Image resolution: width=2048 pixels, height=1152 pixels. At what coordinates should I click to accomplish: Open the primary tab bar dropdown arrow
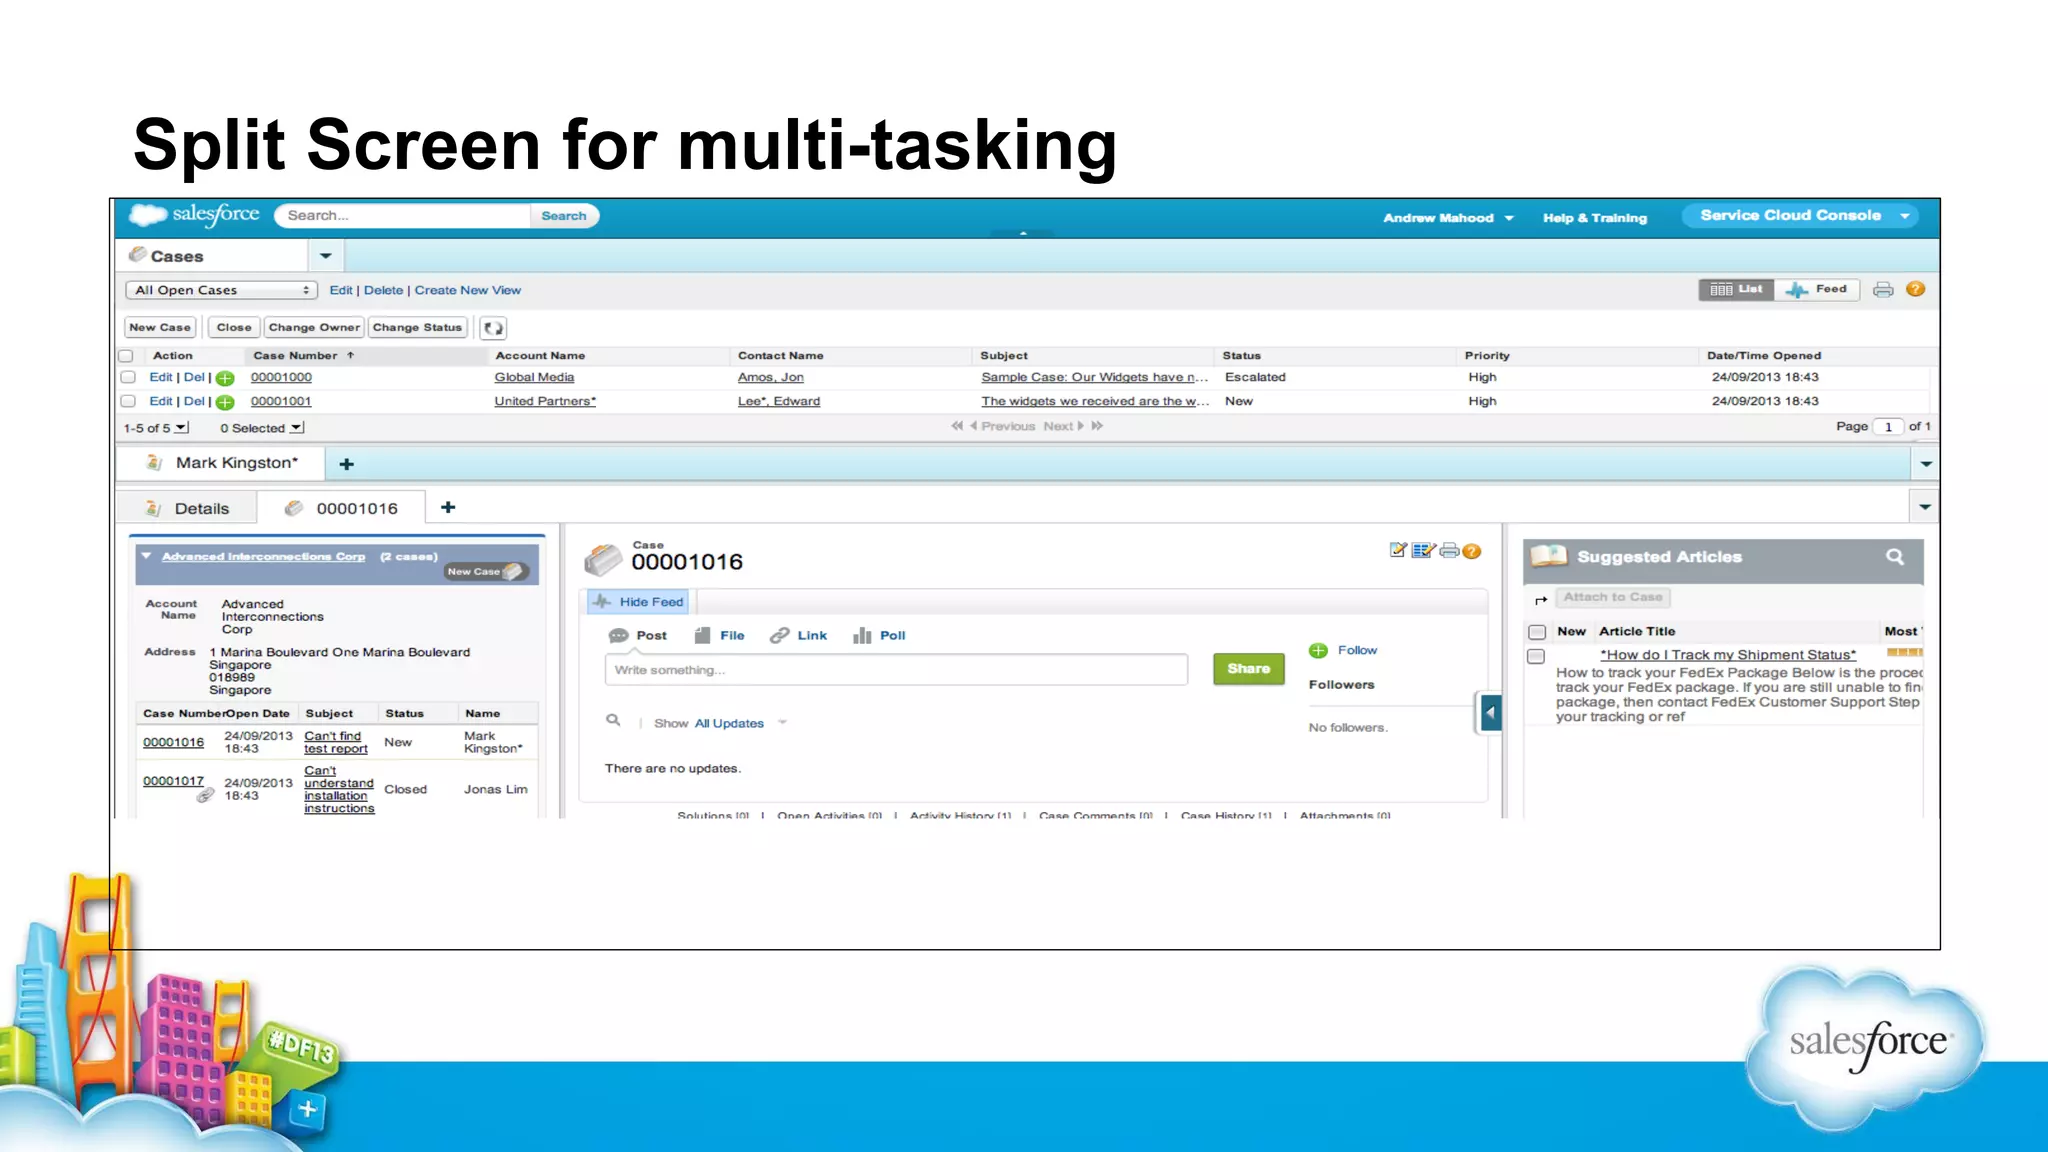click(1926, 464)
